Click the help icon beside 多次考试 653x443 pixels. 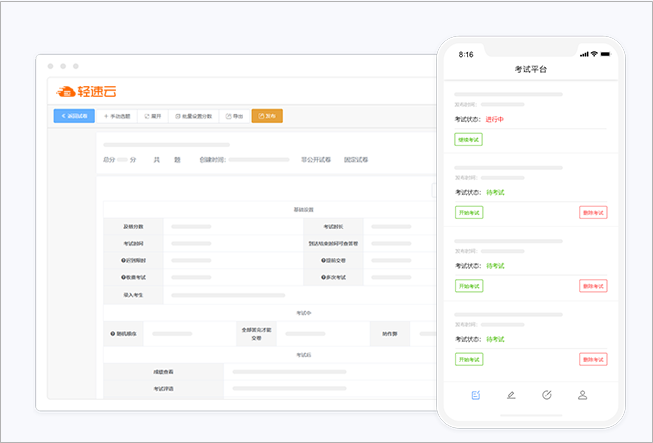(x=323, y=277)
